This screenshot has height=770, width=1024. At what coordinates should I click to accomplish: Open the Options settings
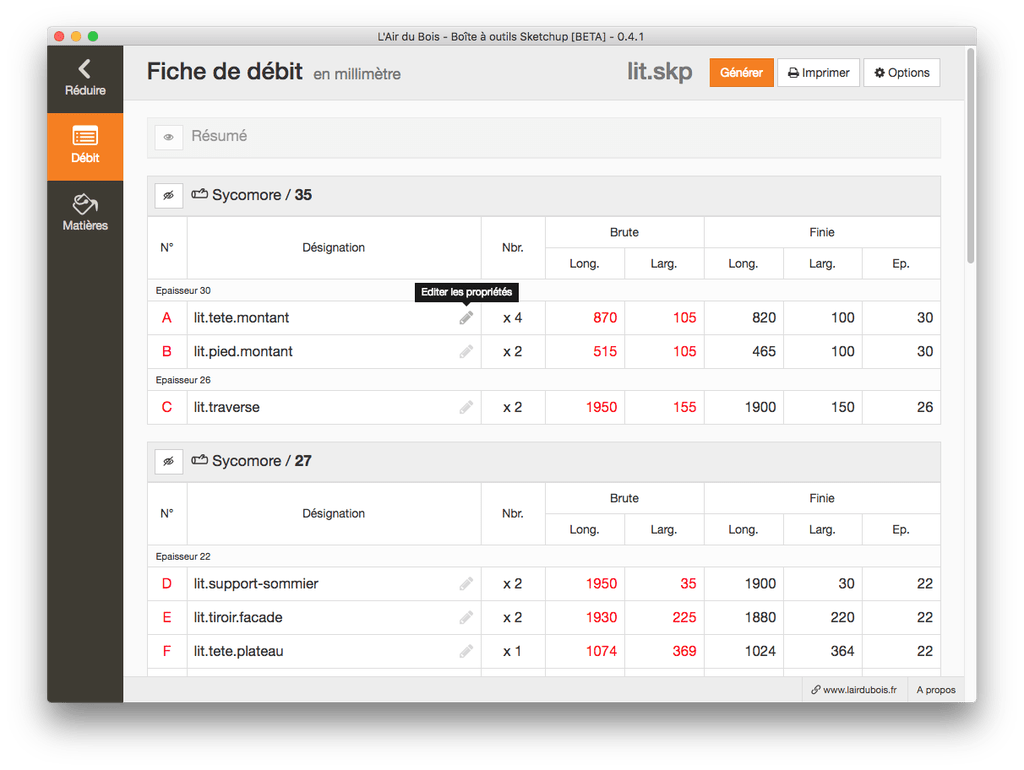(902, 72)
